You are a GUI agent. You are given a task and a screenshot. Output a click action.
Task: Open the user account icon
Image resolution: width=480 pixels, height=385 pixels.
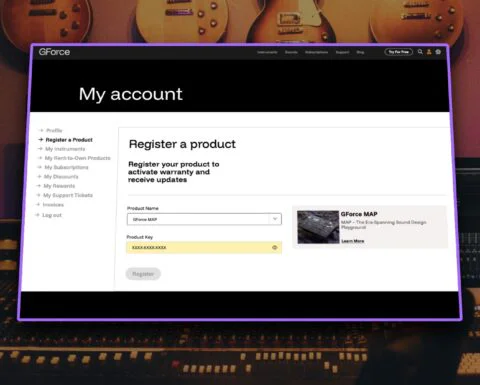click(x=429, y=52)
